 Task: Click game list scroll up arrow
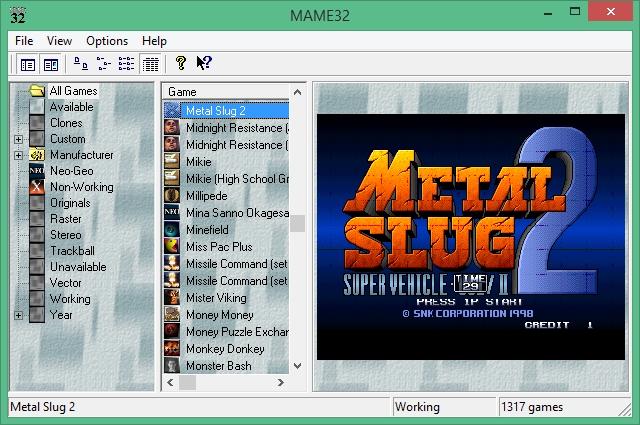[298, 92]
